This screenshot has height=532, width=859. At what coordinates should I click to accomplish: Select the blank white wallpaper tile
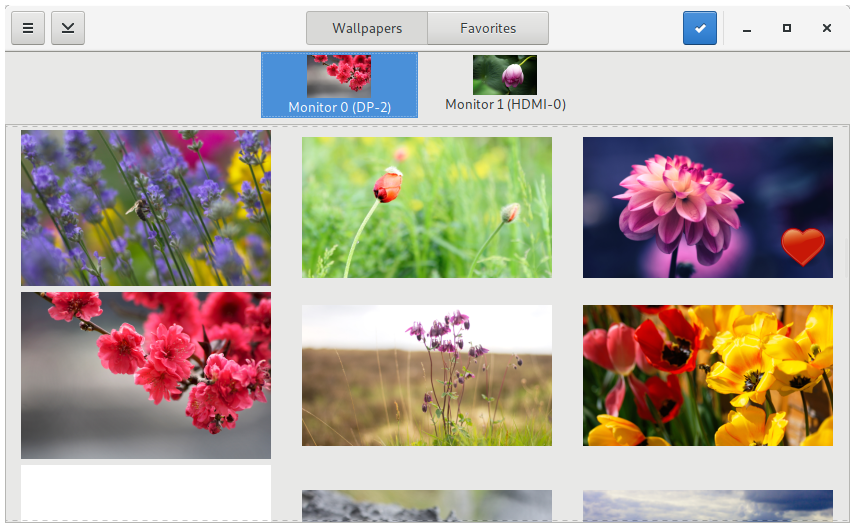(146, 493)
